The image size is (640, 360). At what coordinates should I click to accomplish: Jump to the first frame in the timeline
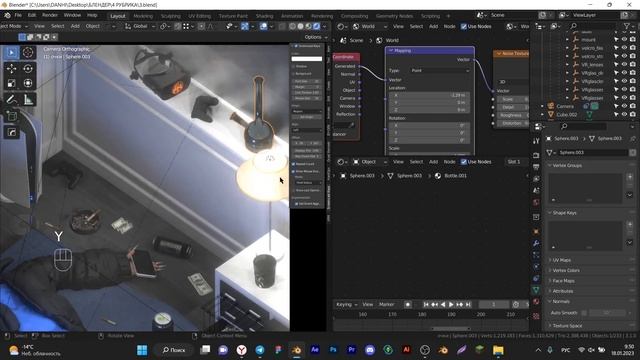click(x=426, y=304)
